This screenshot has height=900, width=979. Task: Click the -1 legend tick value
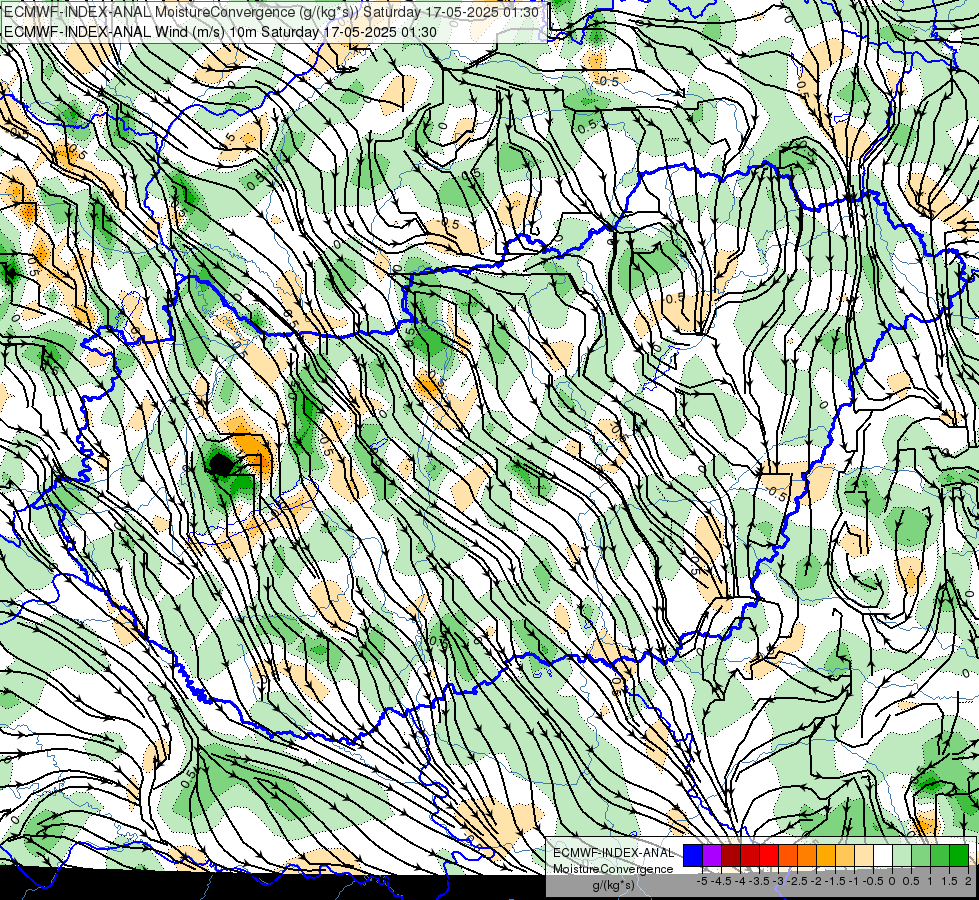[x=854, y=881]
